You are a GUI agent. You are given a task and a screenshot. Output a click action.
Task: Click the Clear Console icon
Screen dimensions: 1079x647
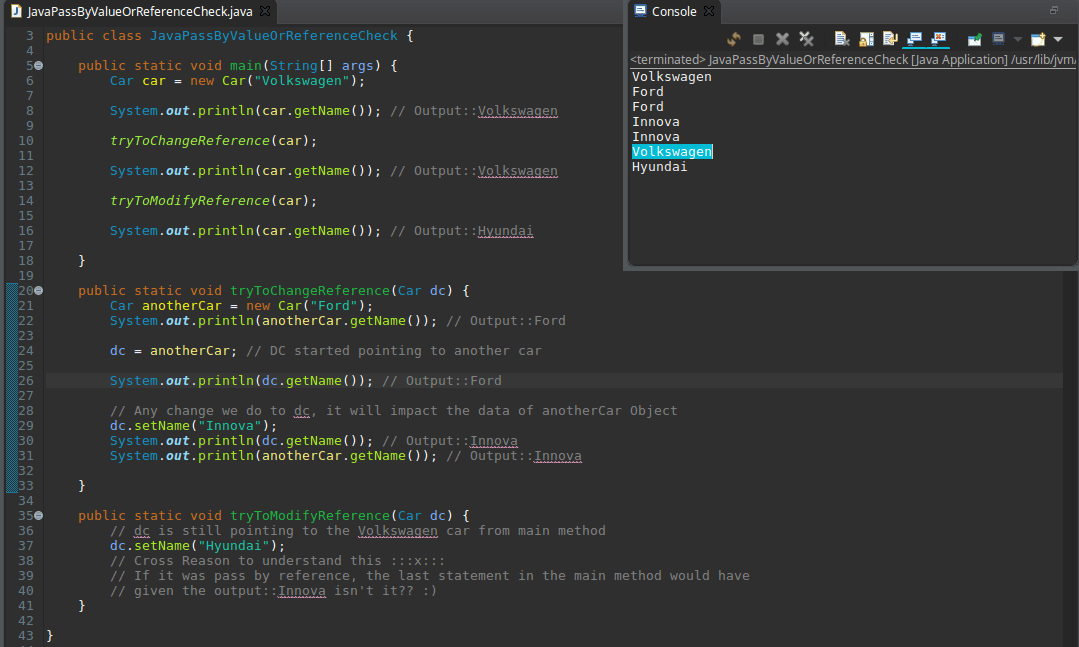pos(842,39)
